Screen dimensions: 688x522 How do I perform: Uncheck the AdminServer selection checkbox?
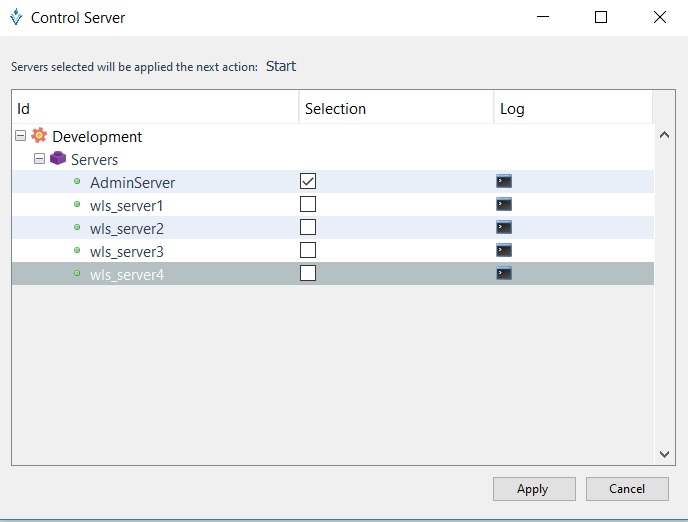coord(308,182)
